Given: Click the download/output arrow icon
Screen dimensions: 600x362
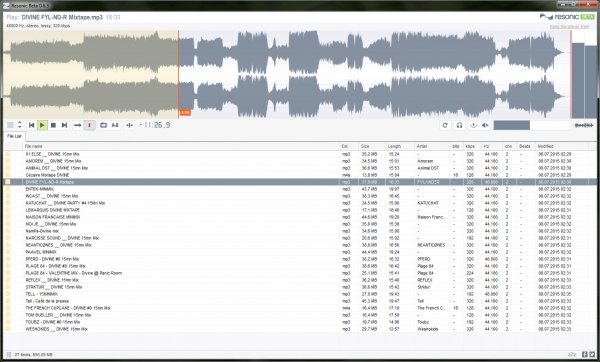Looking at the screenshot, I should (x=473, y=125).
